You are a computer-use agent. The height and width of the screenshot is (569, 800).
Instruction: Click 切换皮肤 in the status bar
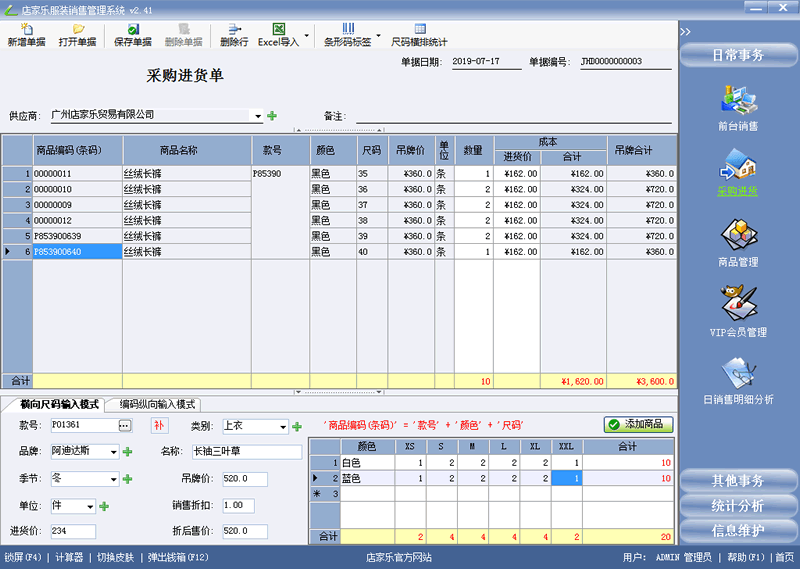pos(115,557)
